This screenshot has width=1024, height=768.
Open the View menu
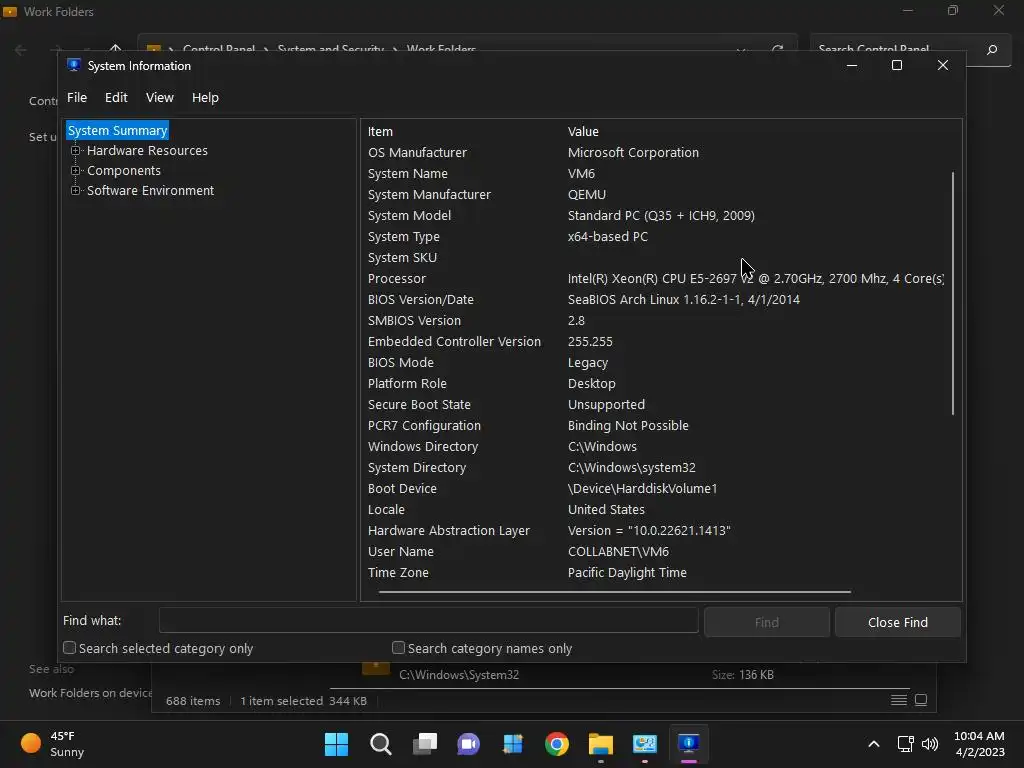pyautogui.click(x=159, y=97)
